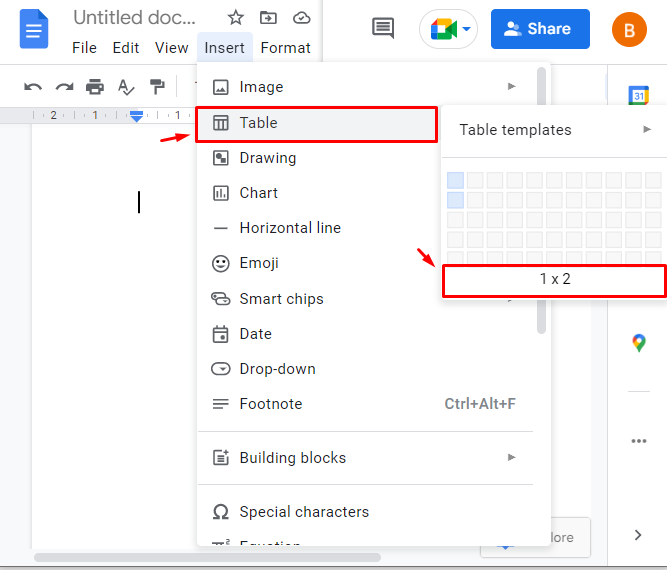Click the horizontal document scrollbar
The image size is (667, 570).
coord(207,557)
